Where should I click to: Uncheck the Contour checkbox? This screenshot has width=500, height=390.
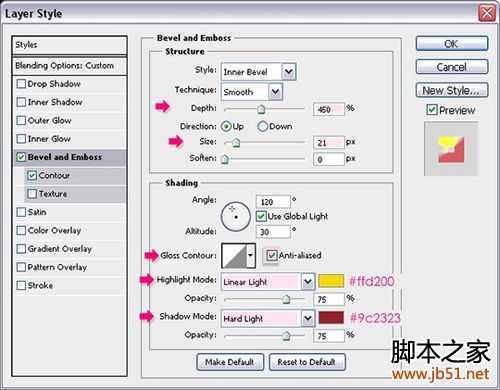32,175
